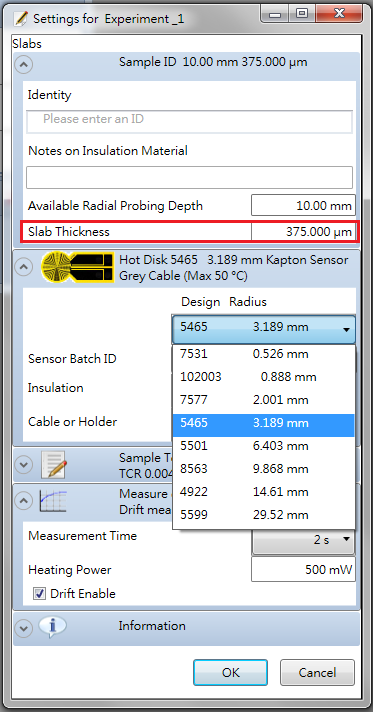Click the Identity input field

(189, 121)
